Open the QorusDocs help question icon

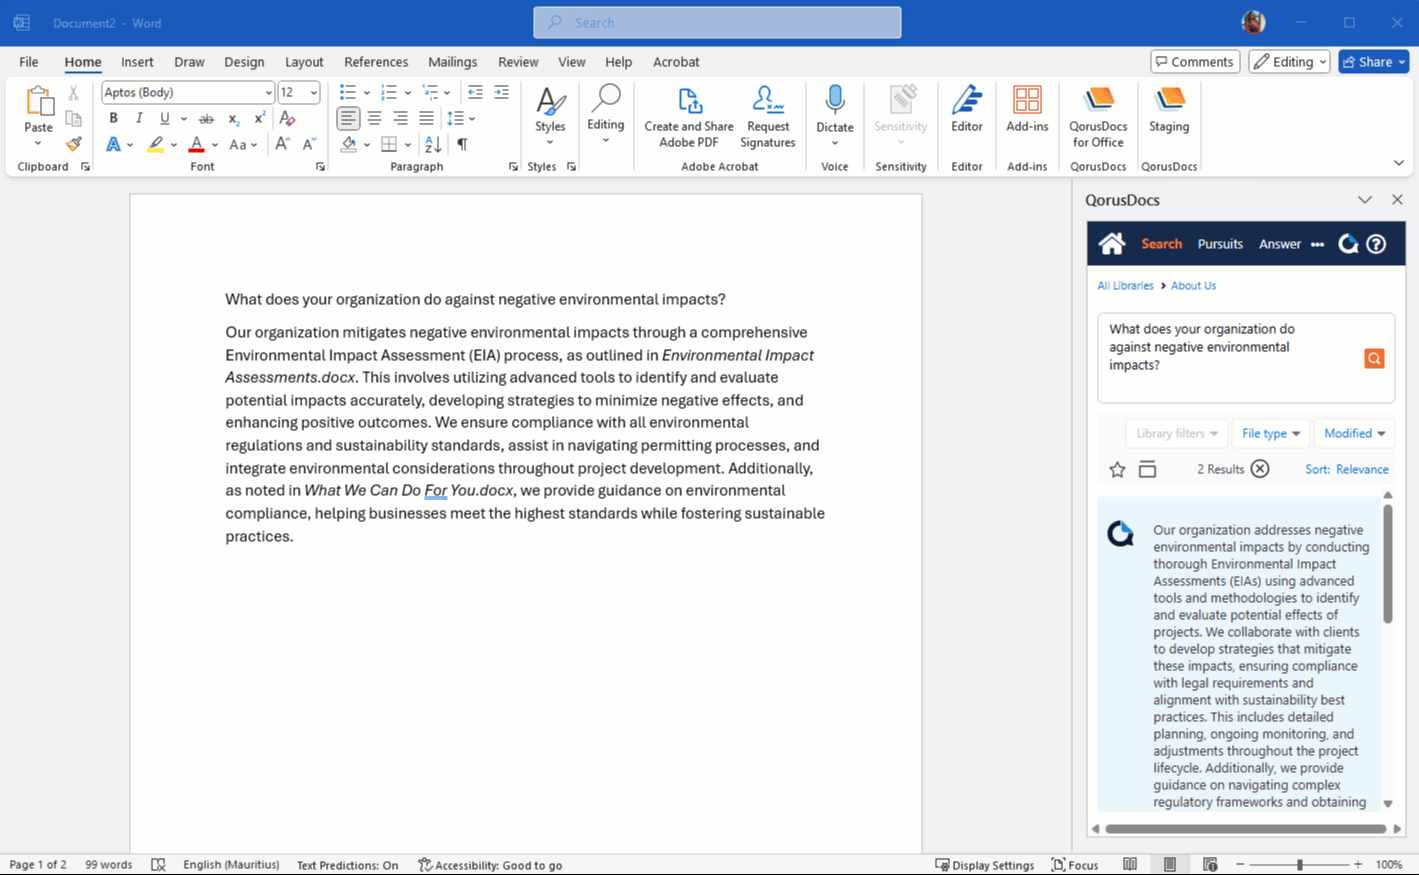(1376, 244)
